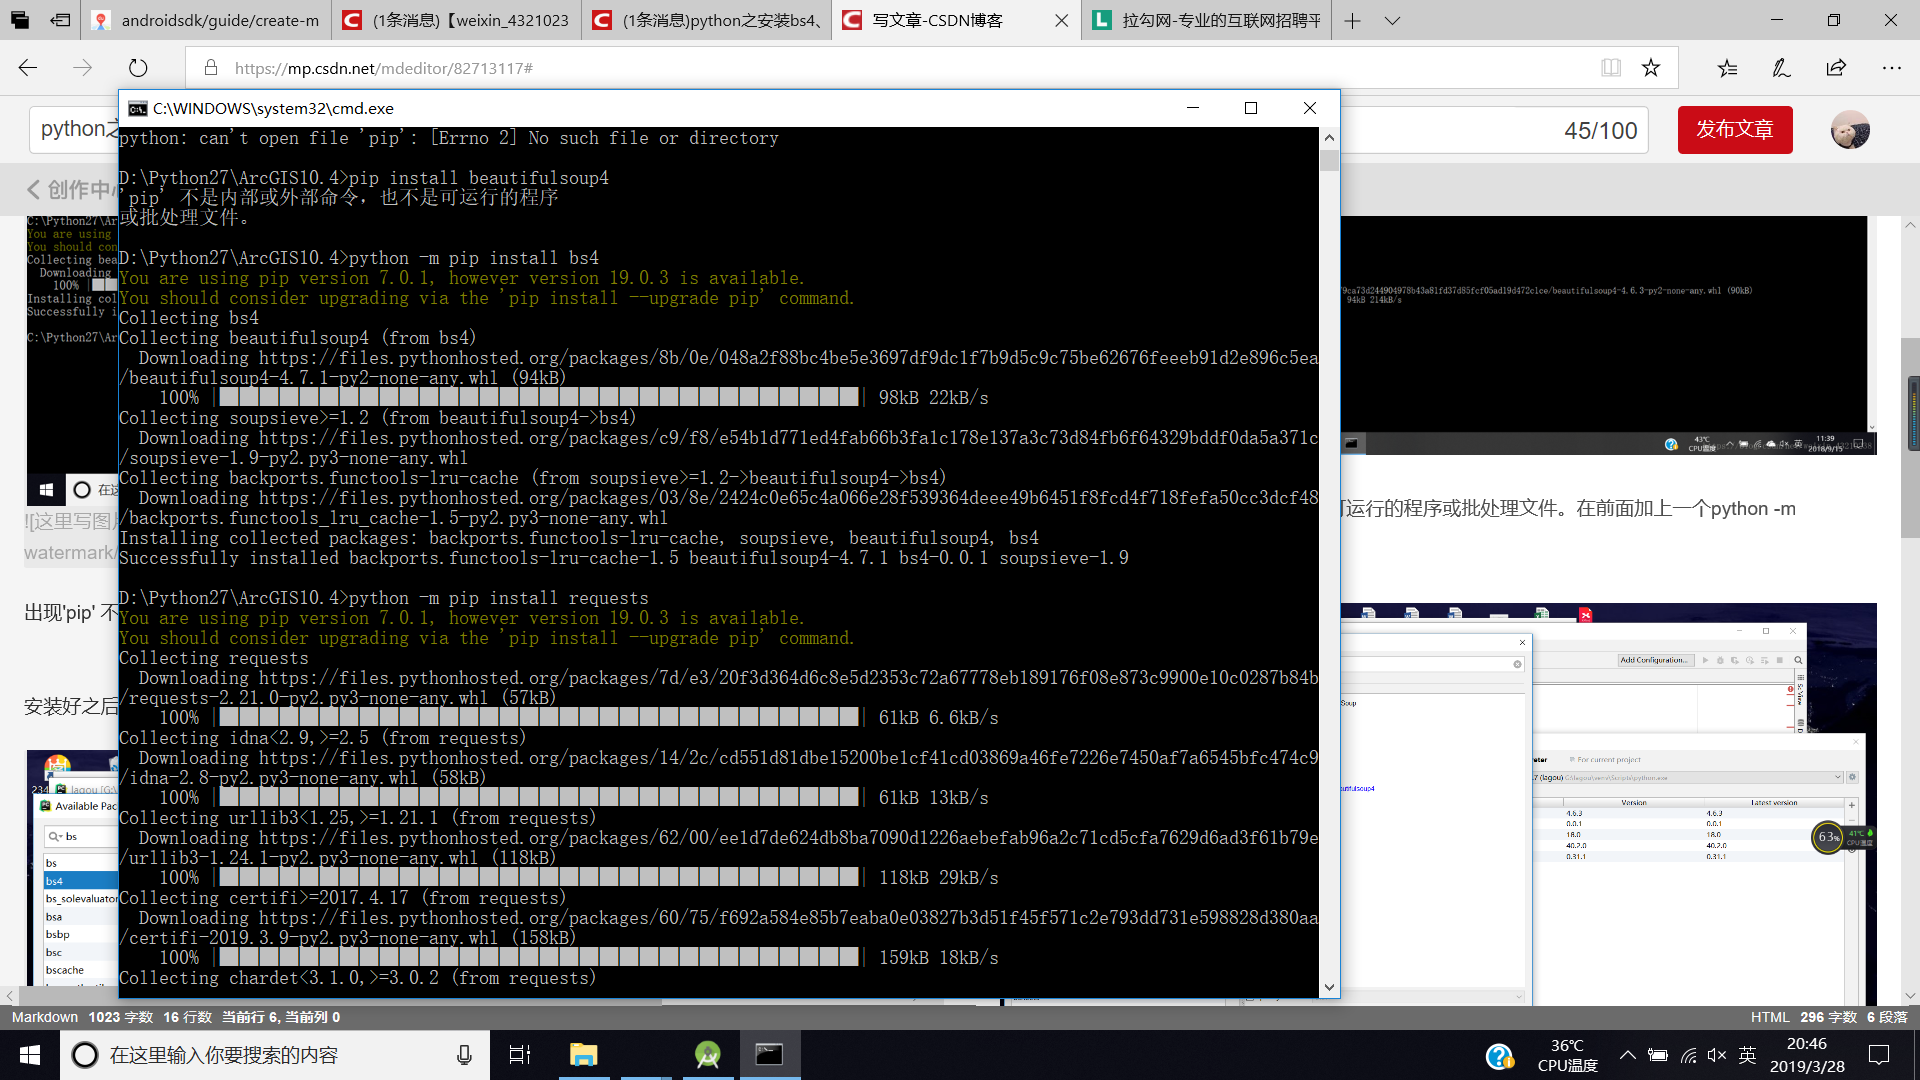Click the browser back arrow

pyautogui.click(x=28, y=68)
